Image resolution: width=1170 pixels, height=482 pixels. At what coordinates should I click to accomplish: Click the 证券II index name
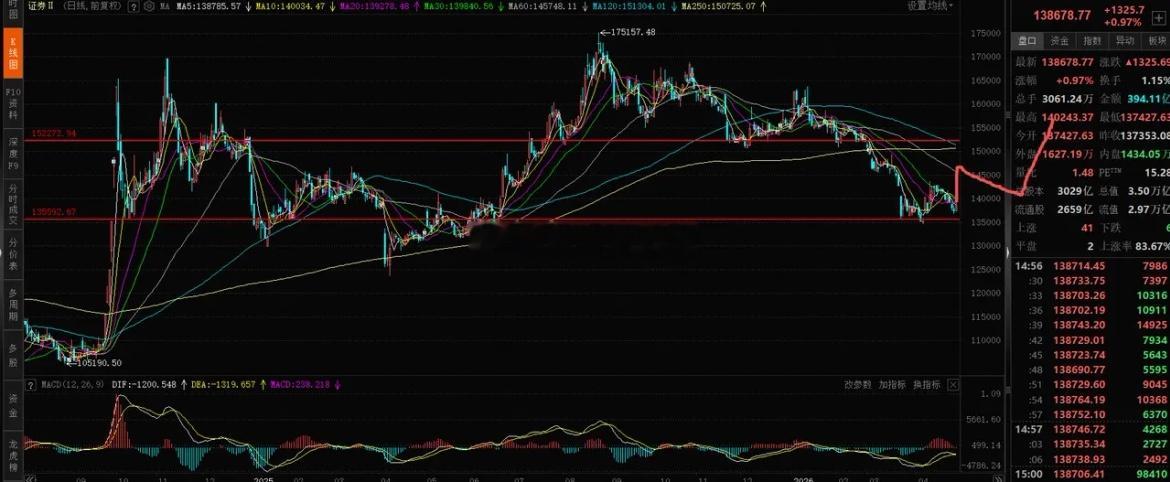[x=41, y=6]
